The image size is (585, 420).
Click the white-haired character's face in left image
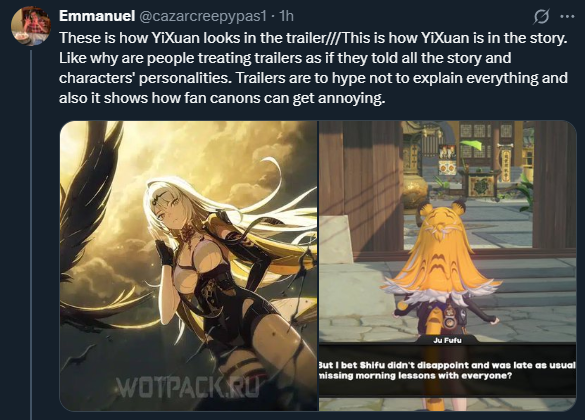pyautogui.click(x=167, y=208)
